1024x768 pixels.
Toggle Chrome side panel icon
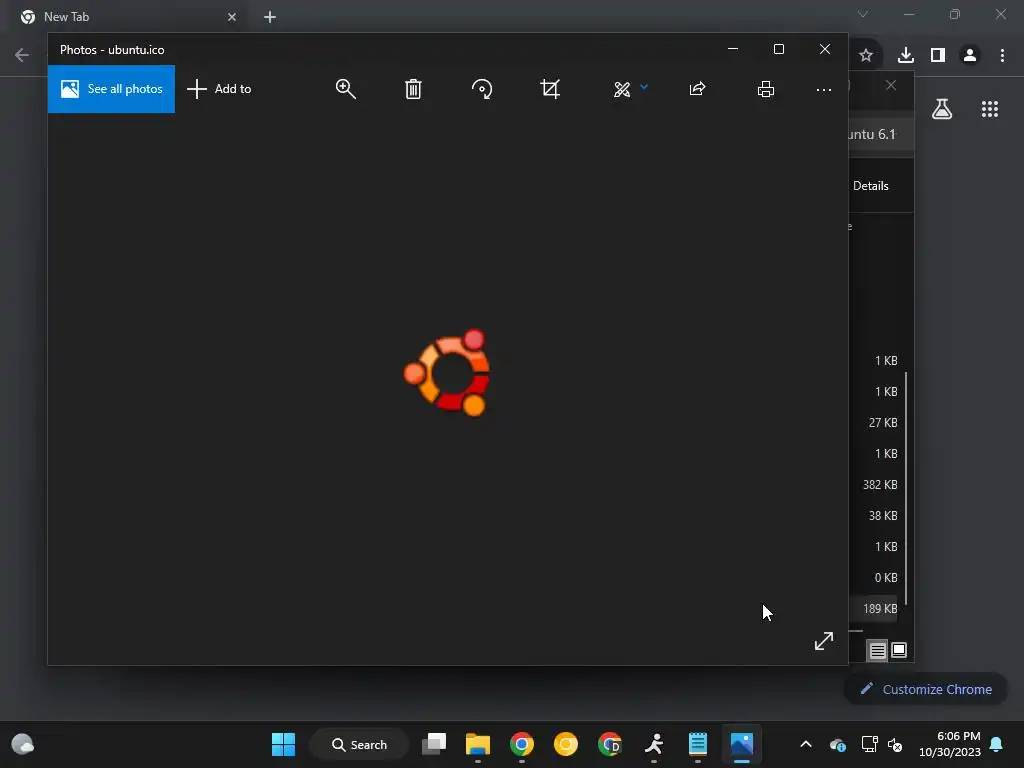(938, 56)
